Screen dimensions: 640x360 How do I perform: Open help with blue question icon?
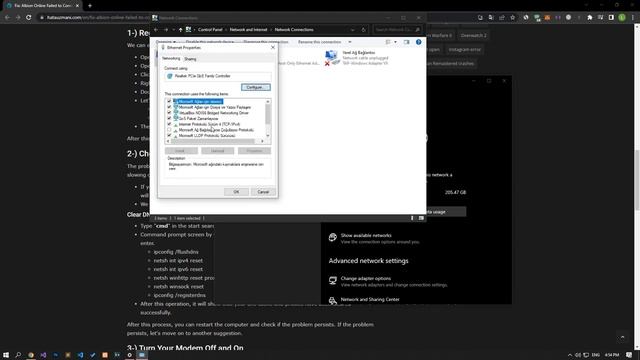point(418,42)
